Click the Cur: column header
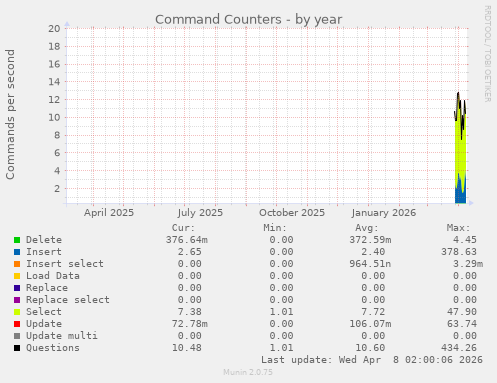 (x=183, y=228)
